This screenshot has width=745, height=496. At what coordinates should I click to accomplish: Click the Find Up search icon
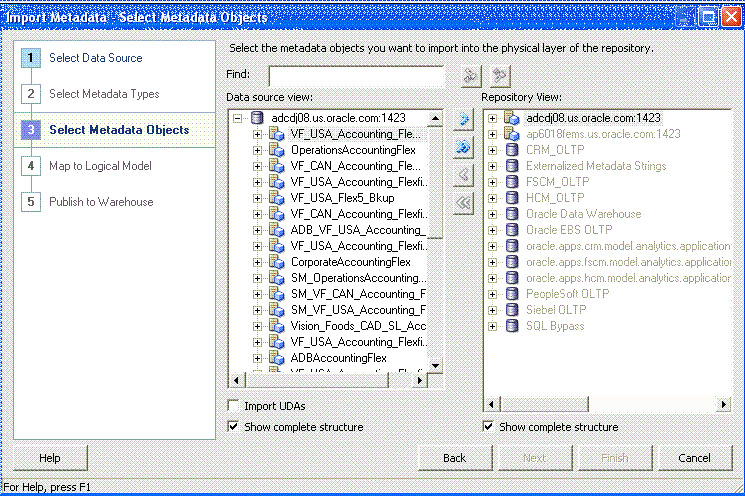pos(500,76)
